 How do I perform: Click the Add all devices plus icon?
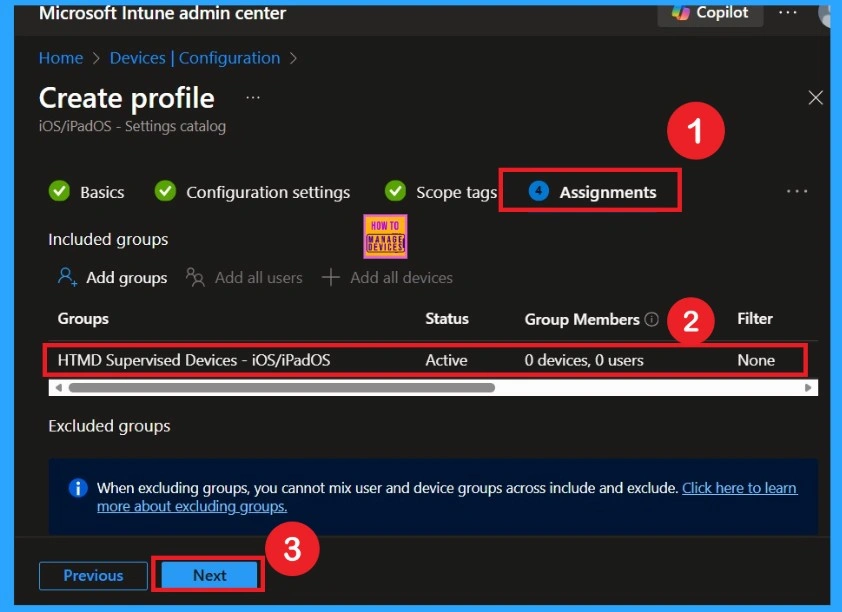(330, 277)
